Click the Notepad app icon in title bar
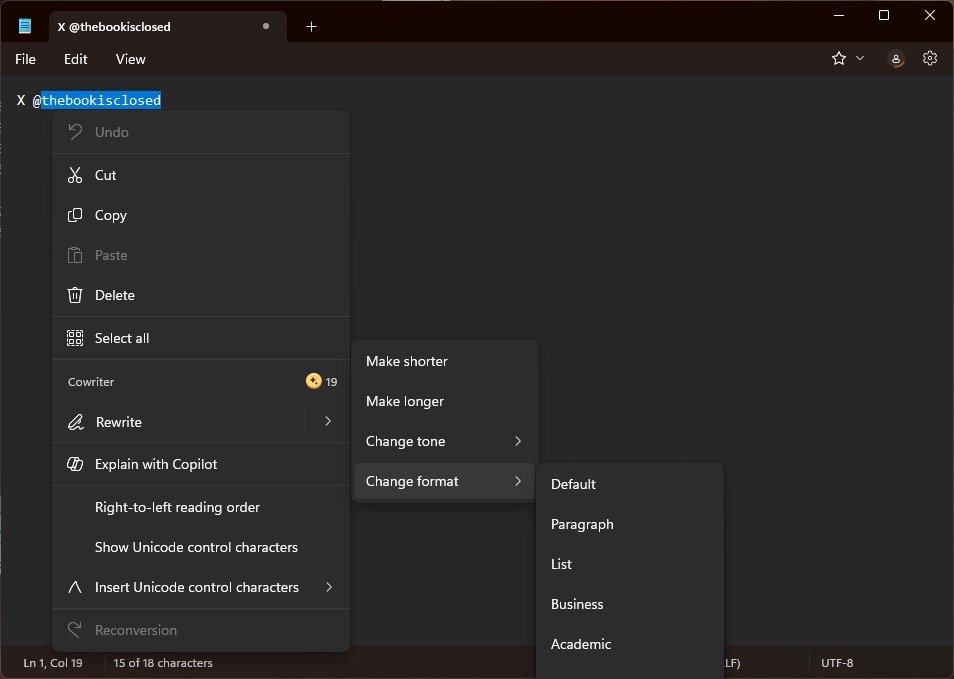The width and height of the screenshot is (954, 679). click(x=25, y=26)
